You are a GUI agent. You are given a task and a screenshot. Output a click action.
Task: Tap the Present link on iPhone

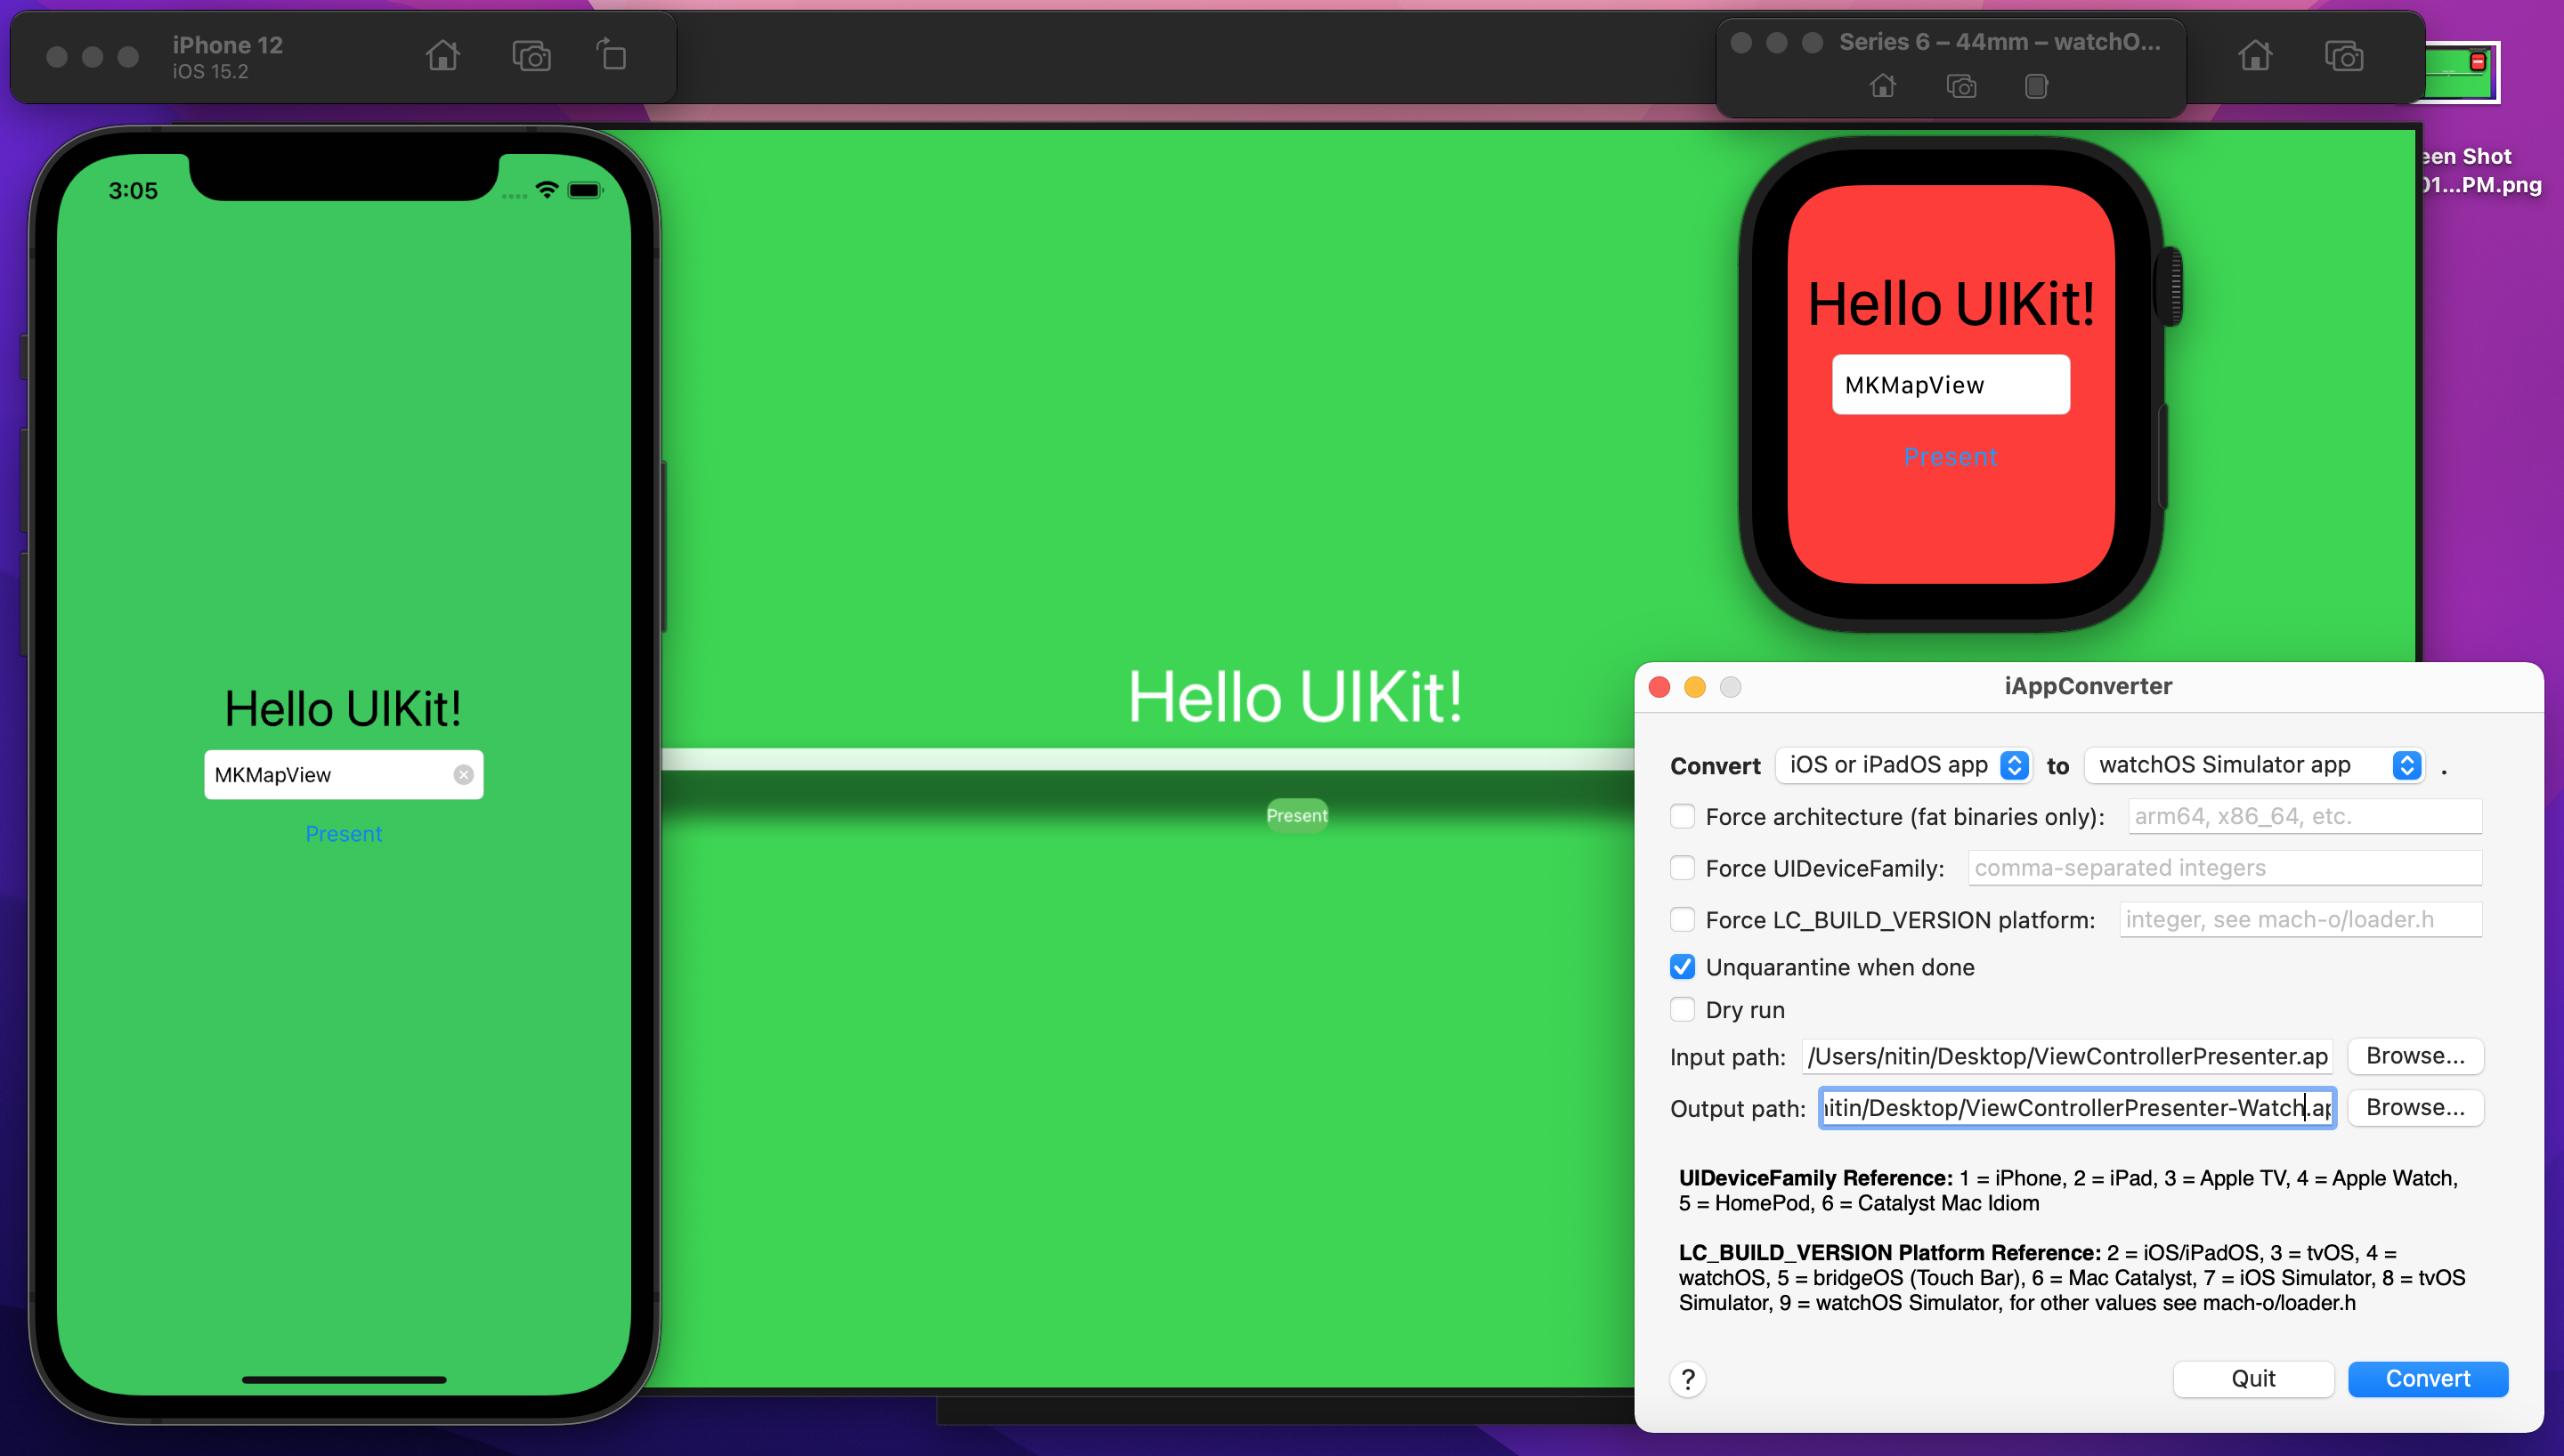point(343,834)
